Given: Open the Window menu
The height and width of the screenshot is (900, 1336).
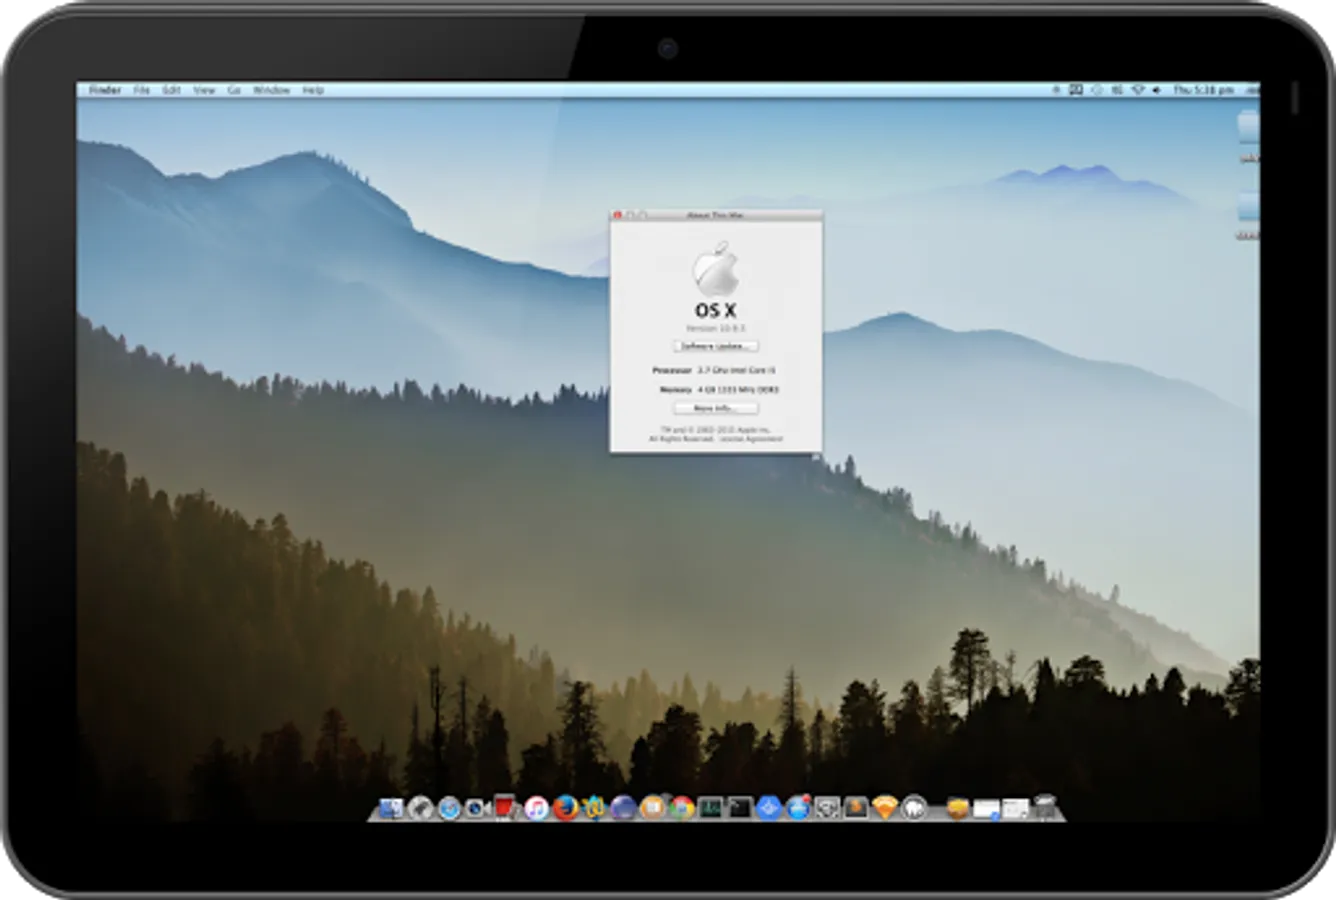Looking at the screenshot, I should tap(271, 90).
